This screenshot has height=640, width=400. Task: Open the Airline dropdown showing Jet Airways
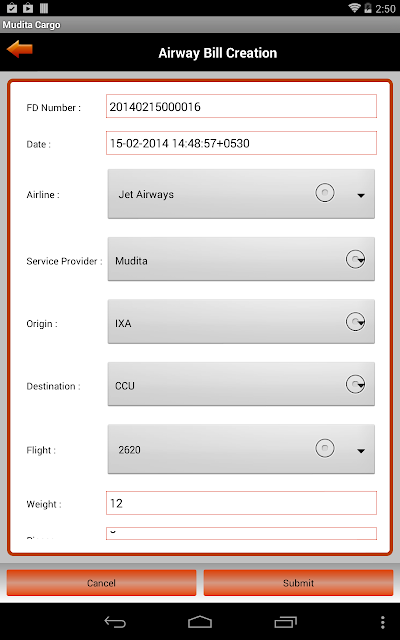pos(241,194)
